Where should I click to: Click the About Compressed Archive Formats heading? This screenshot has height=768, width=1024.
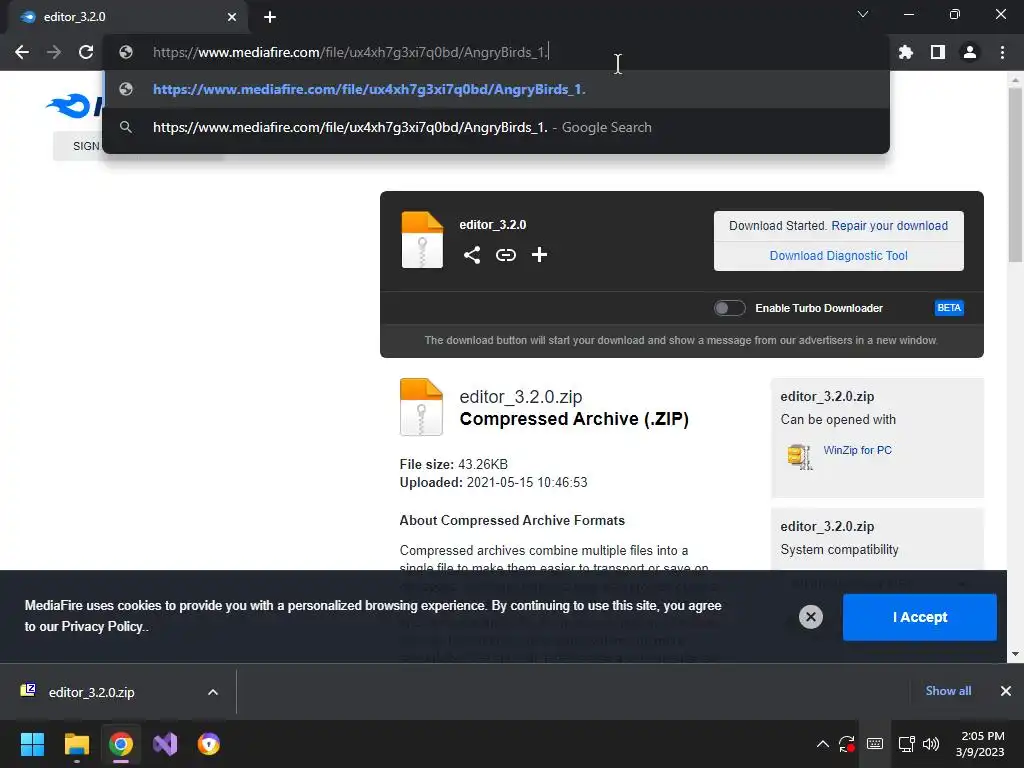point(512,520)
